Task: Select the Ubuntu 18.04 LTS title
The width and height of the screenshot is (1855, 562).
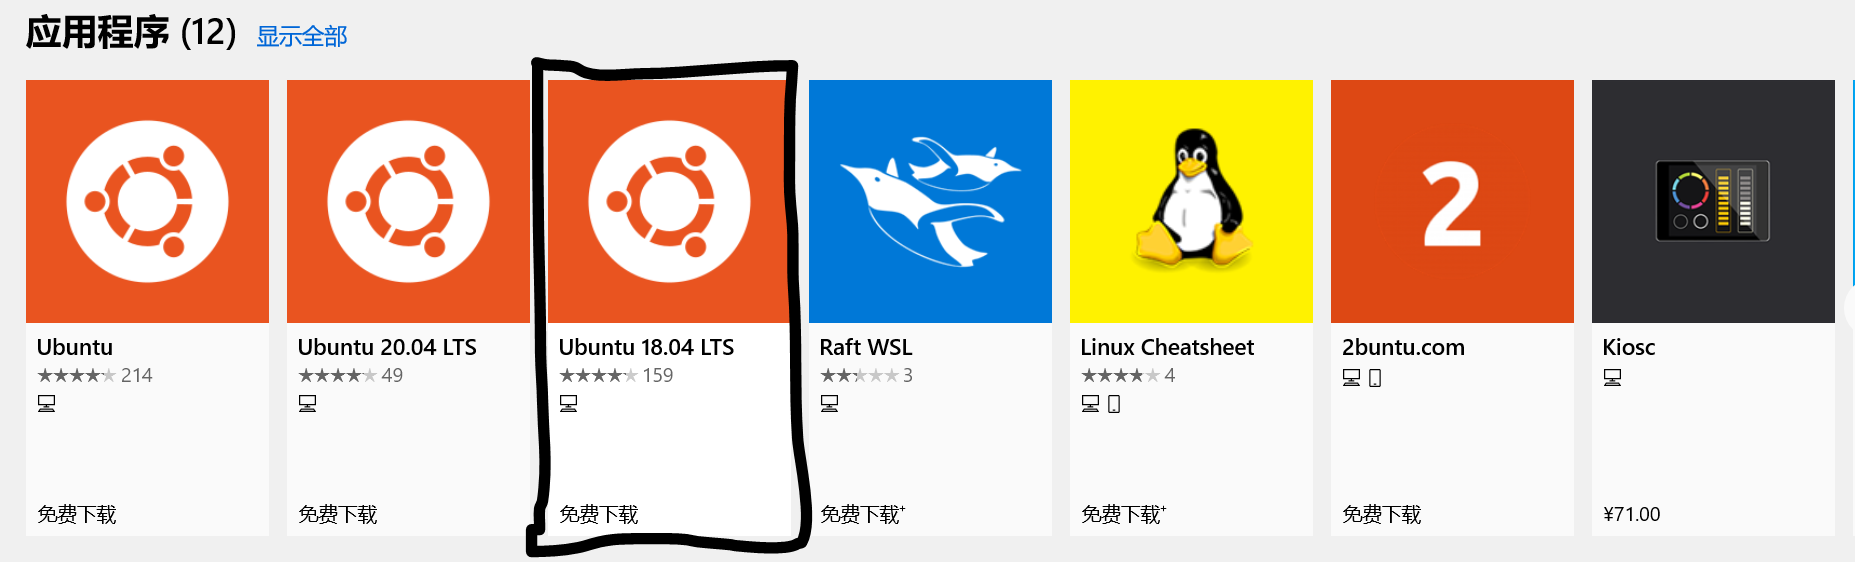Action: [646, 347]
